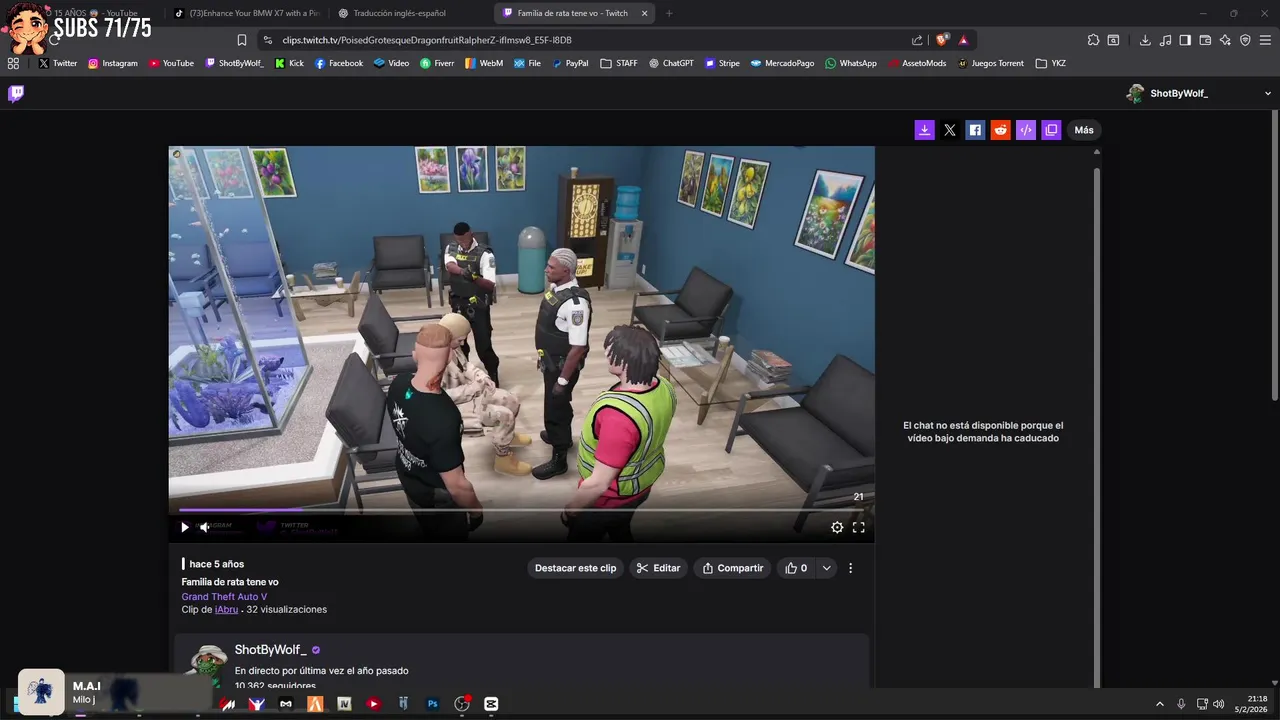
Task: Open the Más share options
Action: (1084, 130)
